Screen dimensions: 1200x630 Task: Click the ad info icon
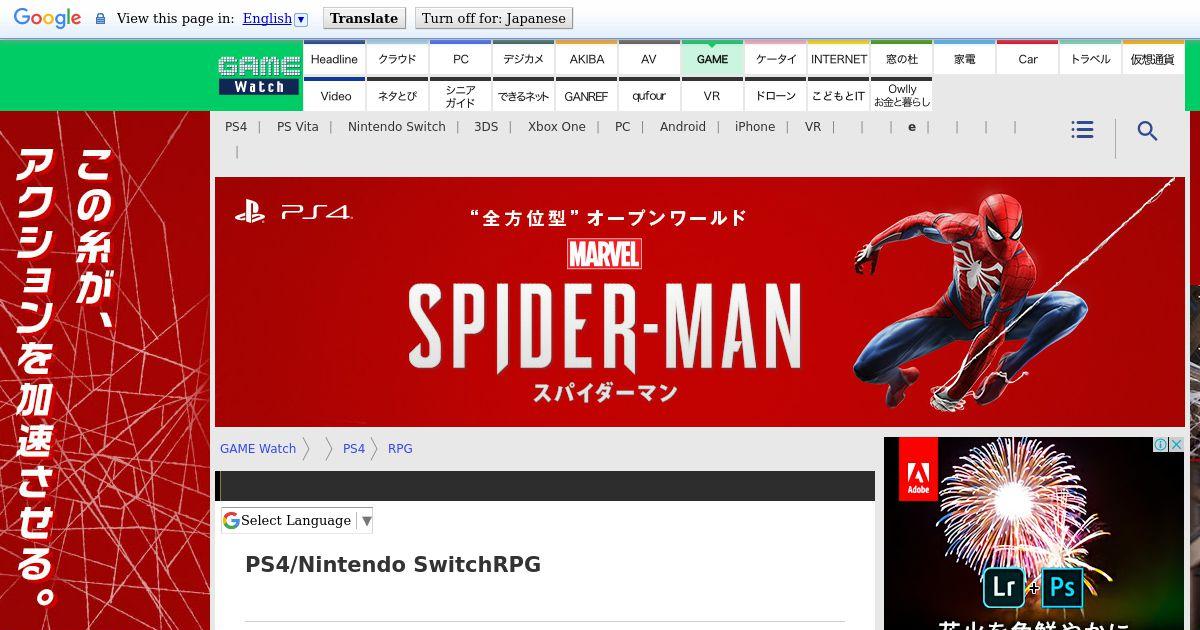point(1161,445)
